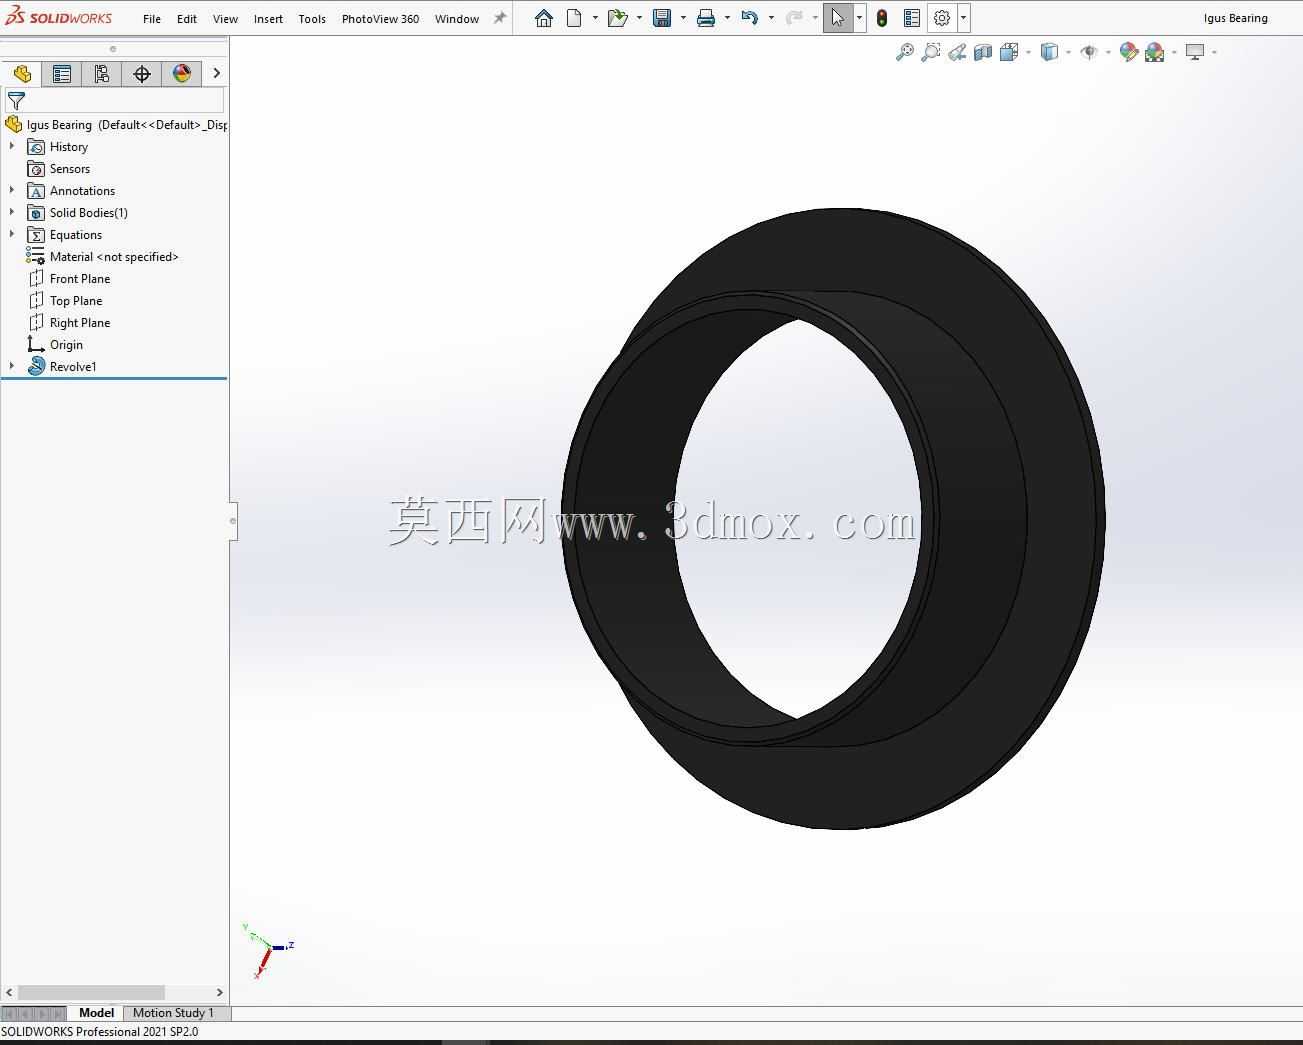Screen dimensions: 1303x1045
Task: Expand Solid Bodies(1)
Action: (x=12, y=212)
